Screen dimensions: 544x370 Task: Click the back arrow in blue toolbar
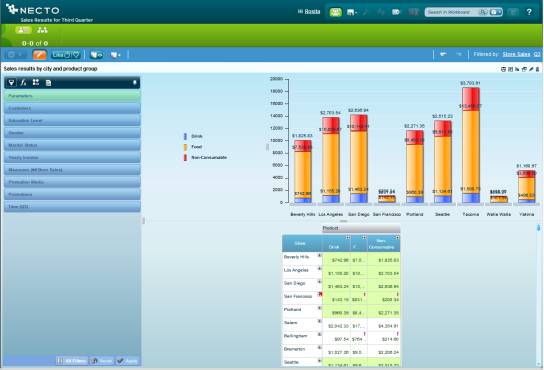click(443, 54)
